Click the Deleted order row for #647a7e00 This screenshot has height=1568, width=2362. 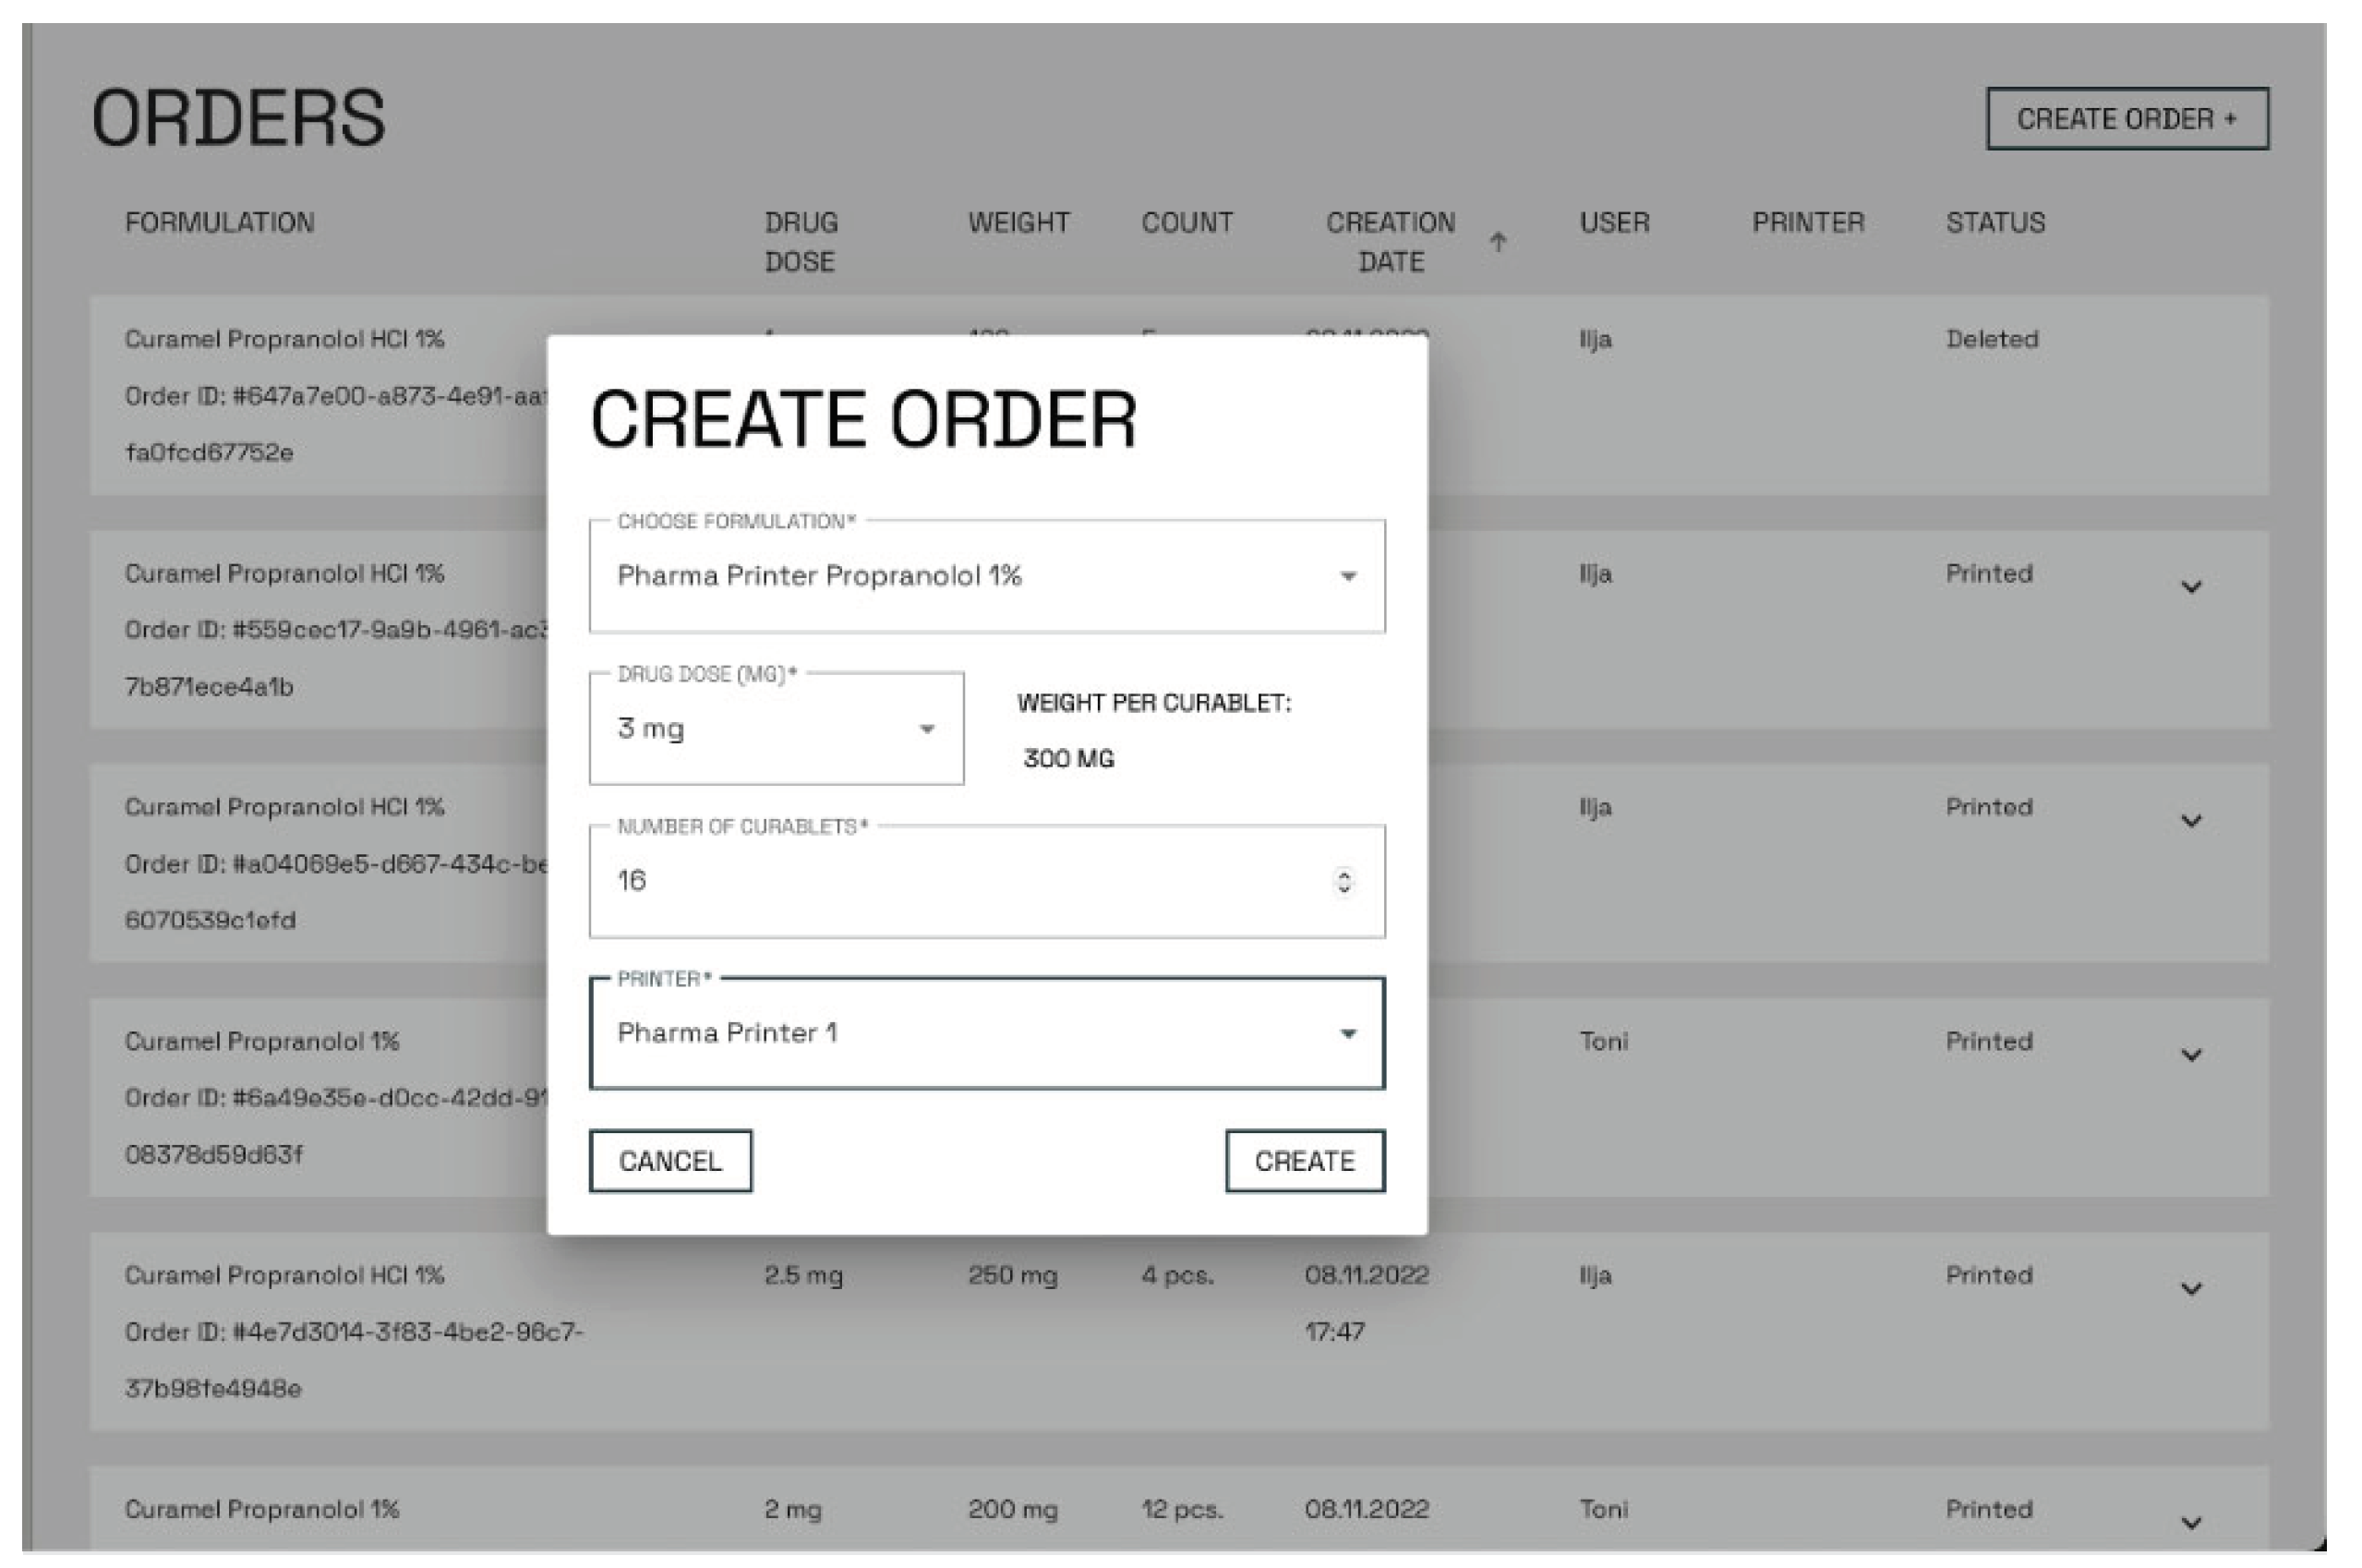[1800, 395]
